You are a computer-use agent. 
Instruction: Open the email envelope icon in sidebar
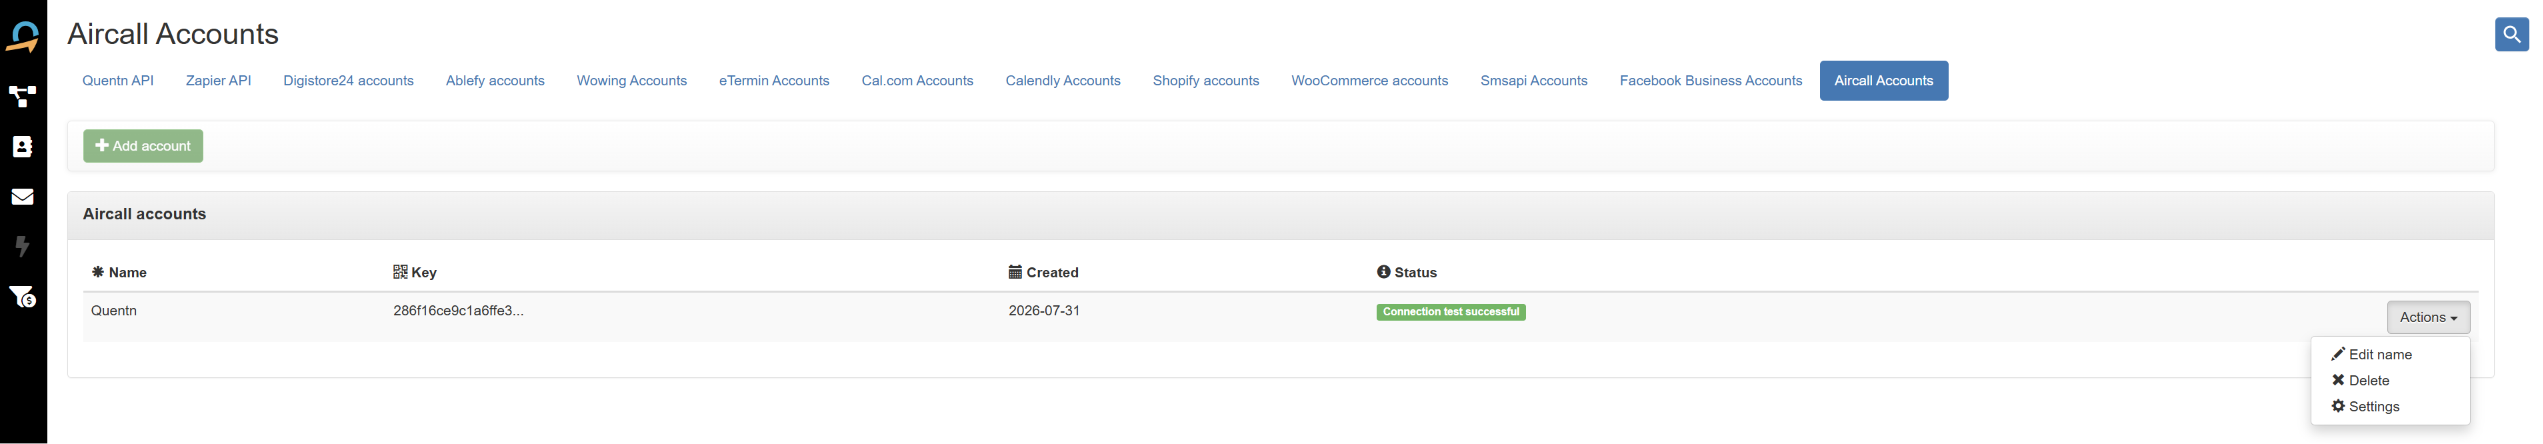[x=23, y=197]
